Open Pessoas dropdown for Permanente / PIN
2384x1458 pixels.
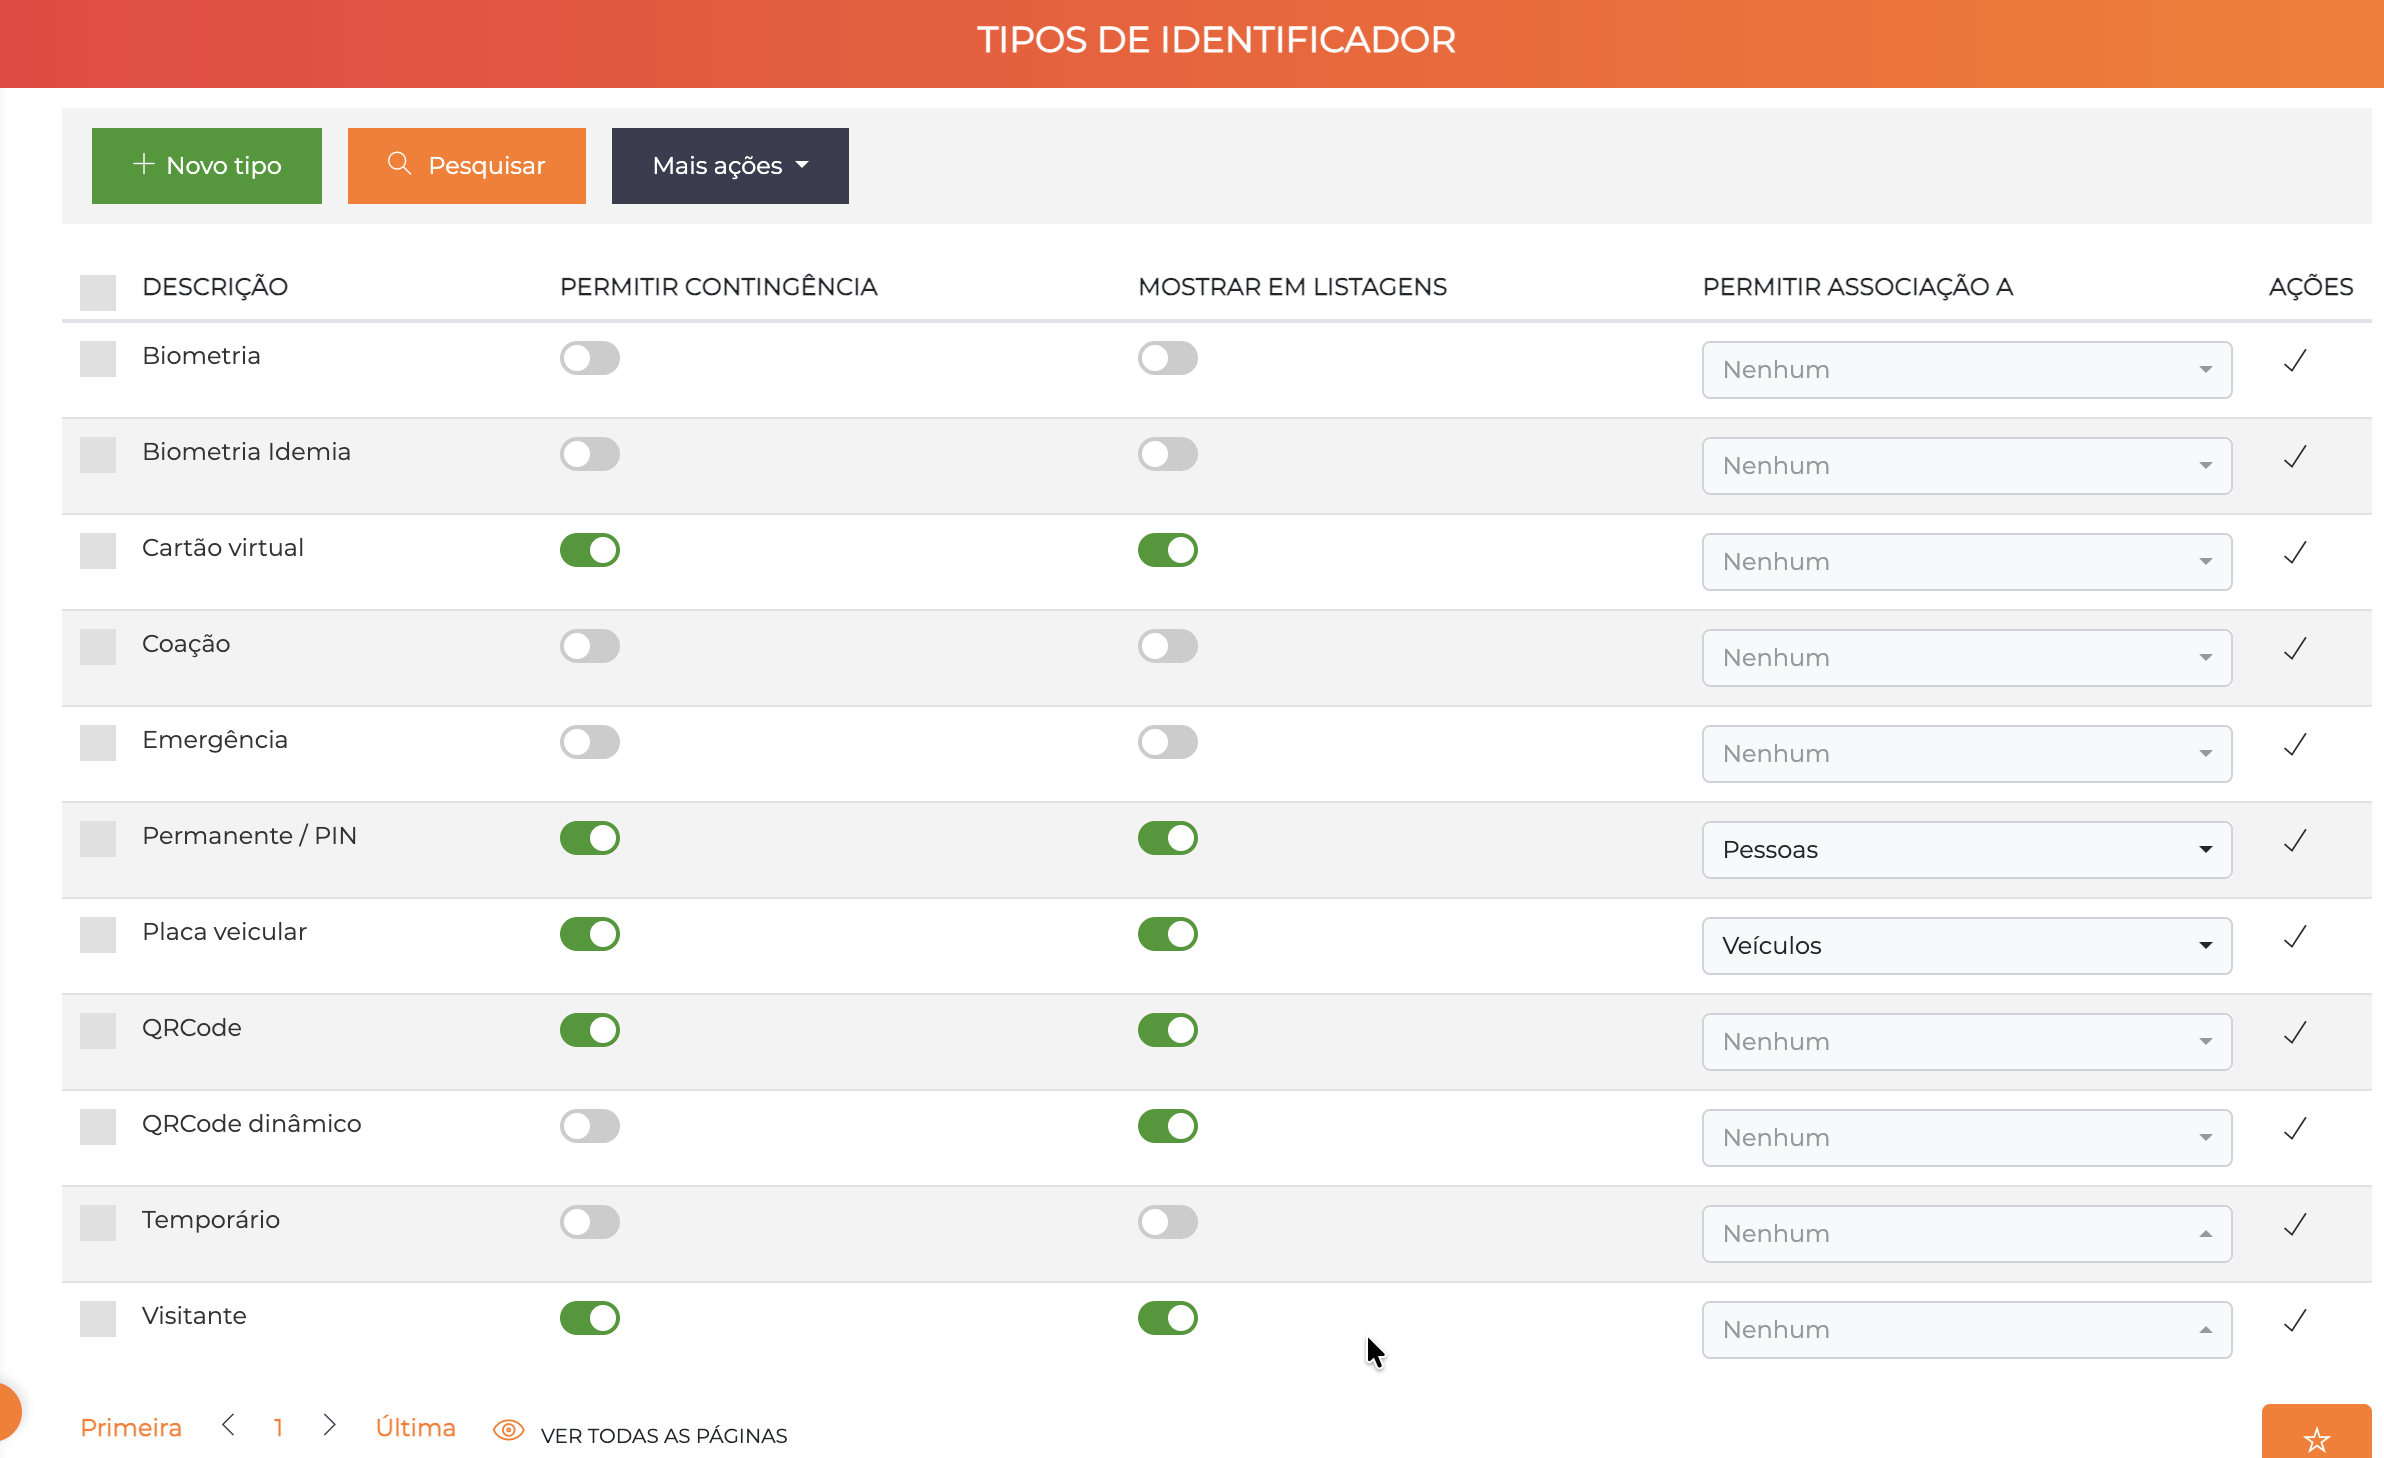1967,850
